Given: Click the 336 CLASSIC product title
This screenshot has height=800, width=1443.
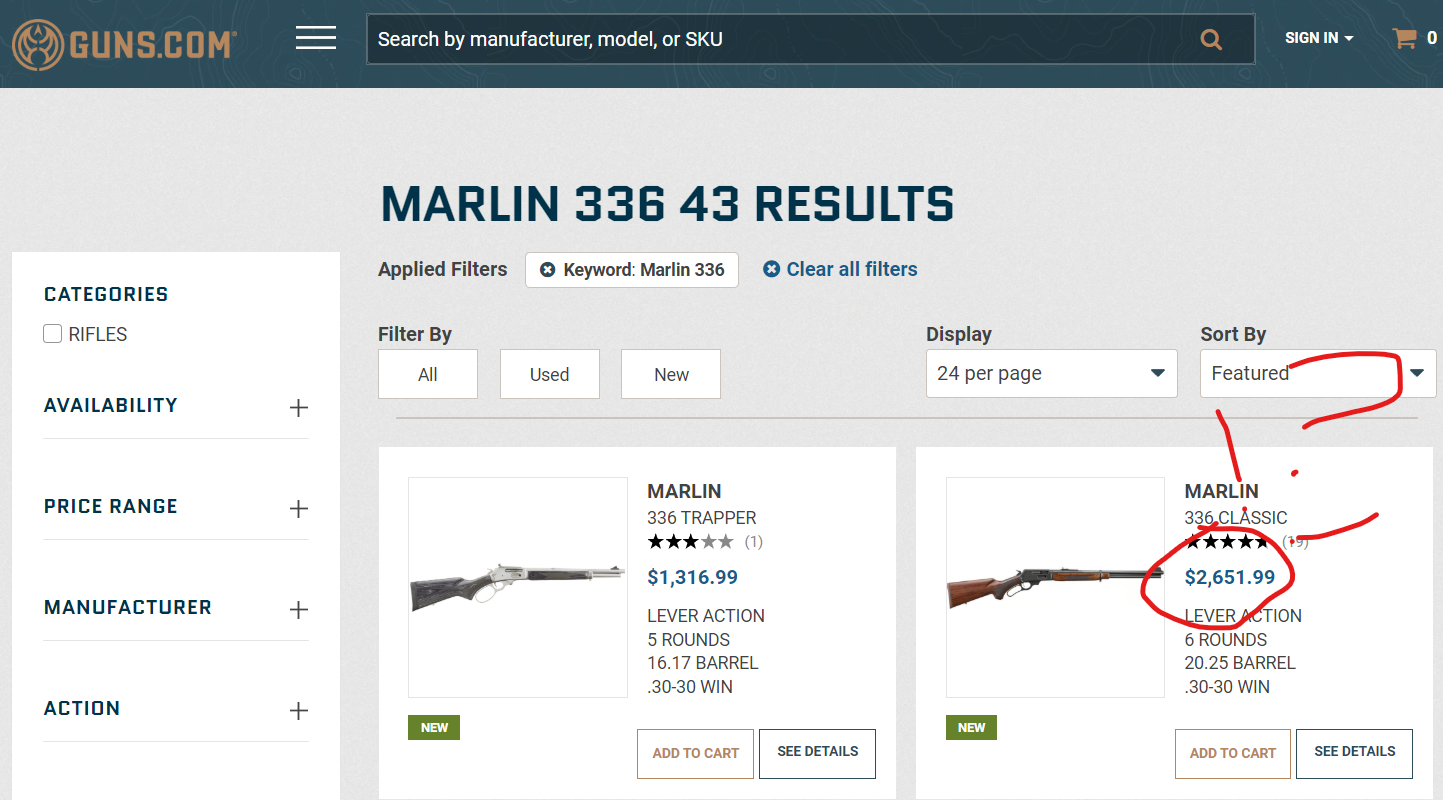Looking at the screenshot, I should tap(1236, 518).
